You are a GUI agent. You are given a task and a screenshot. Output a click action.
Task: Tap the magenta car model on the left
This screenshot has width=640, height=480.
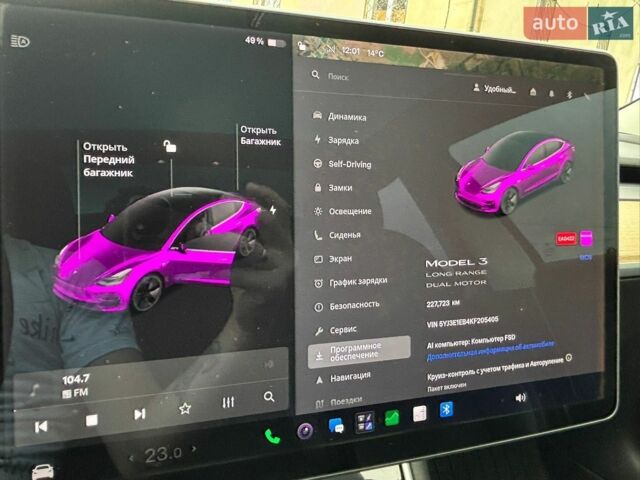157,249
